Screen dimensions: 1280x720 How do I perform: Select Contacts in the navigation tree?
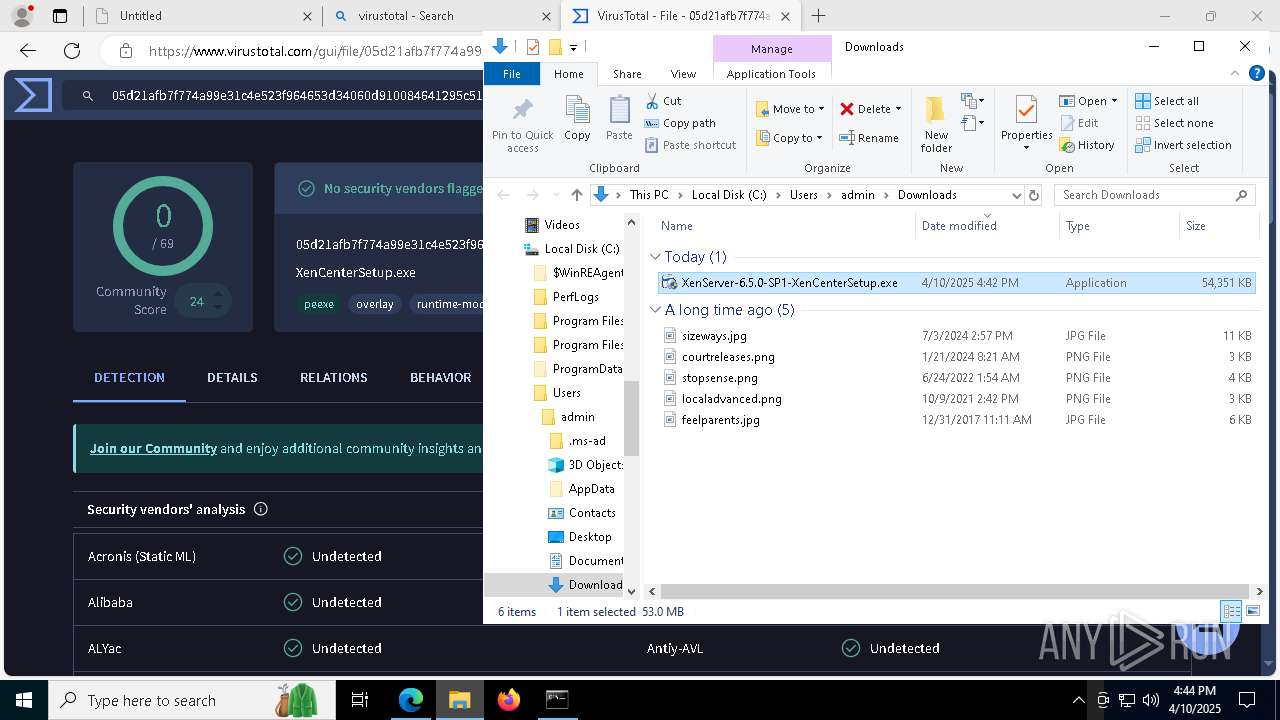592,513
